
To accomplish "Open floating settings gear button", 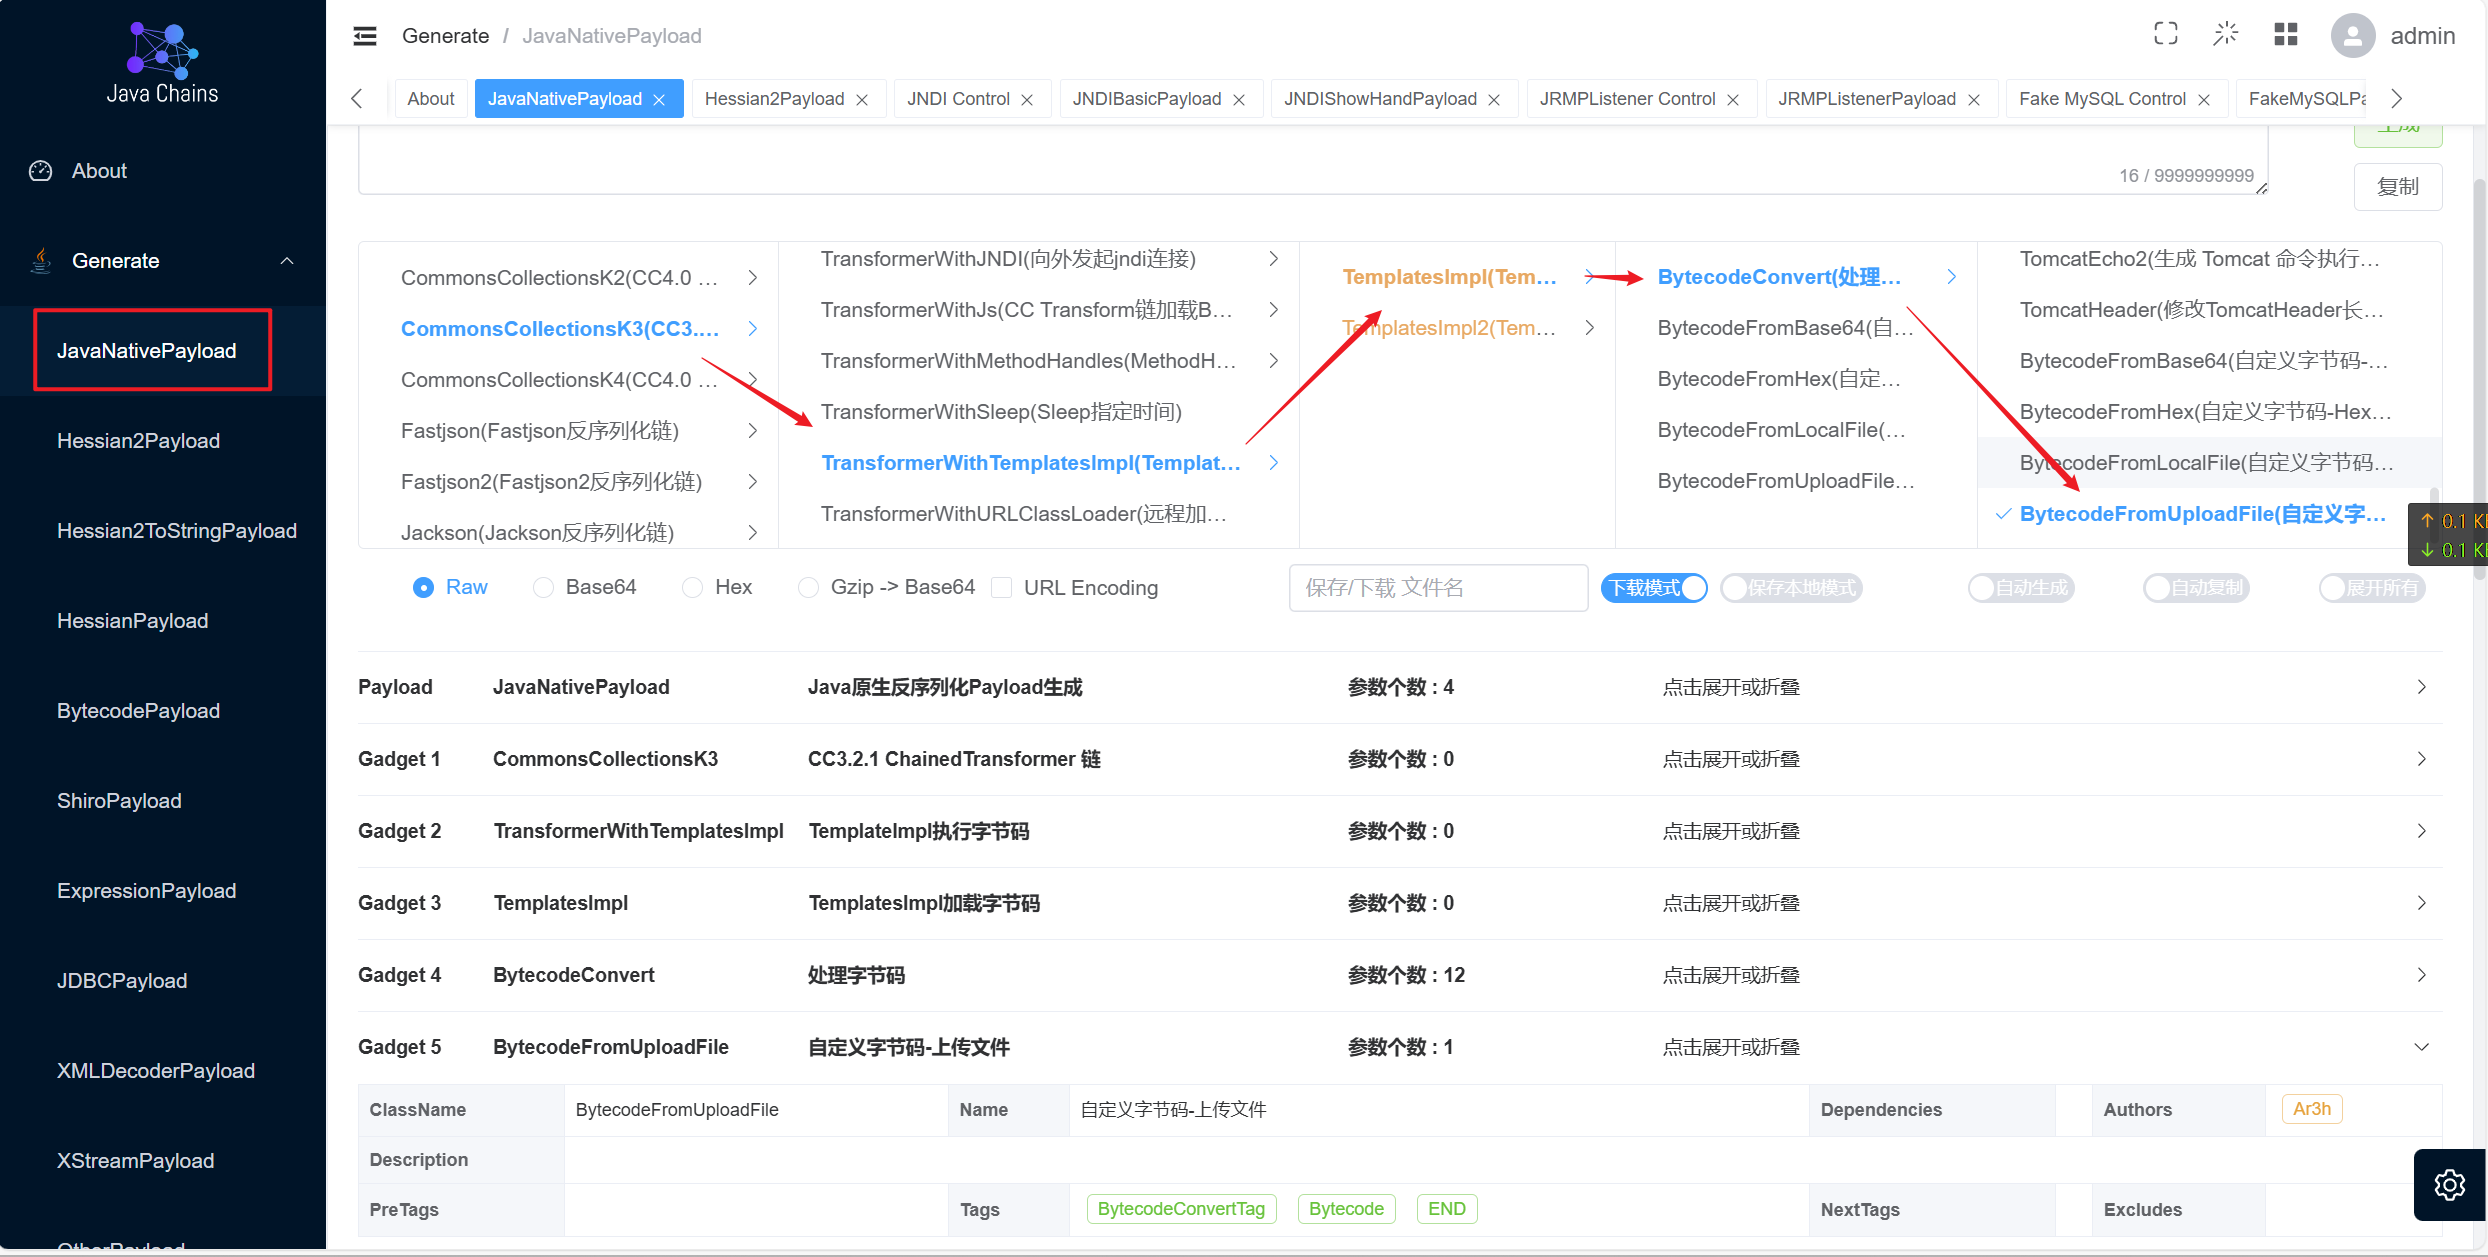I will tap(2449, 1185).
